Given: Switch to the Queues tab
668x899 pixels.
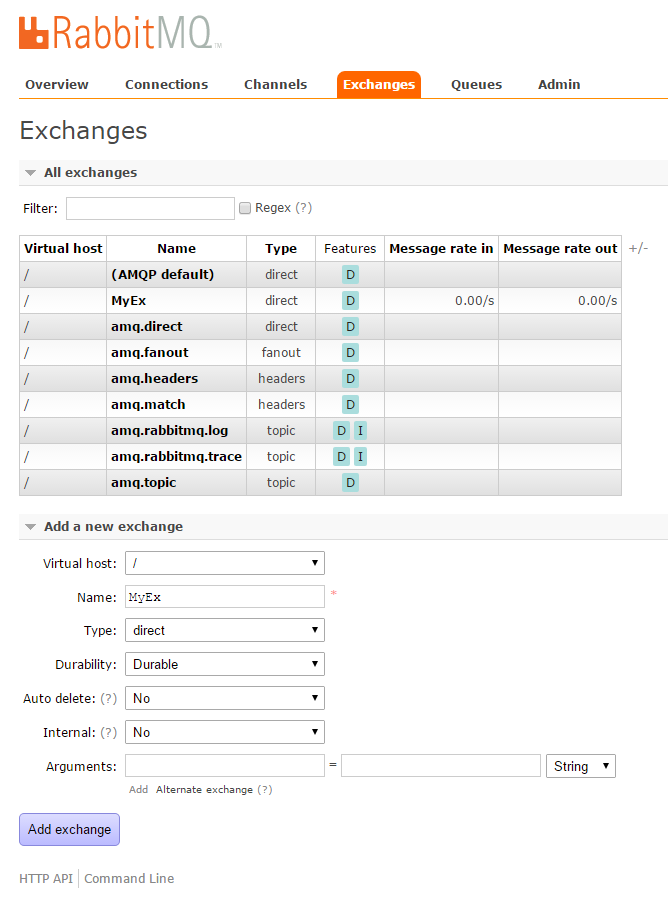Looking at the screenshot, I should pos(476,85).
